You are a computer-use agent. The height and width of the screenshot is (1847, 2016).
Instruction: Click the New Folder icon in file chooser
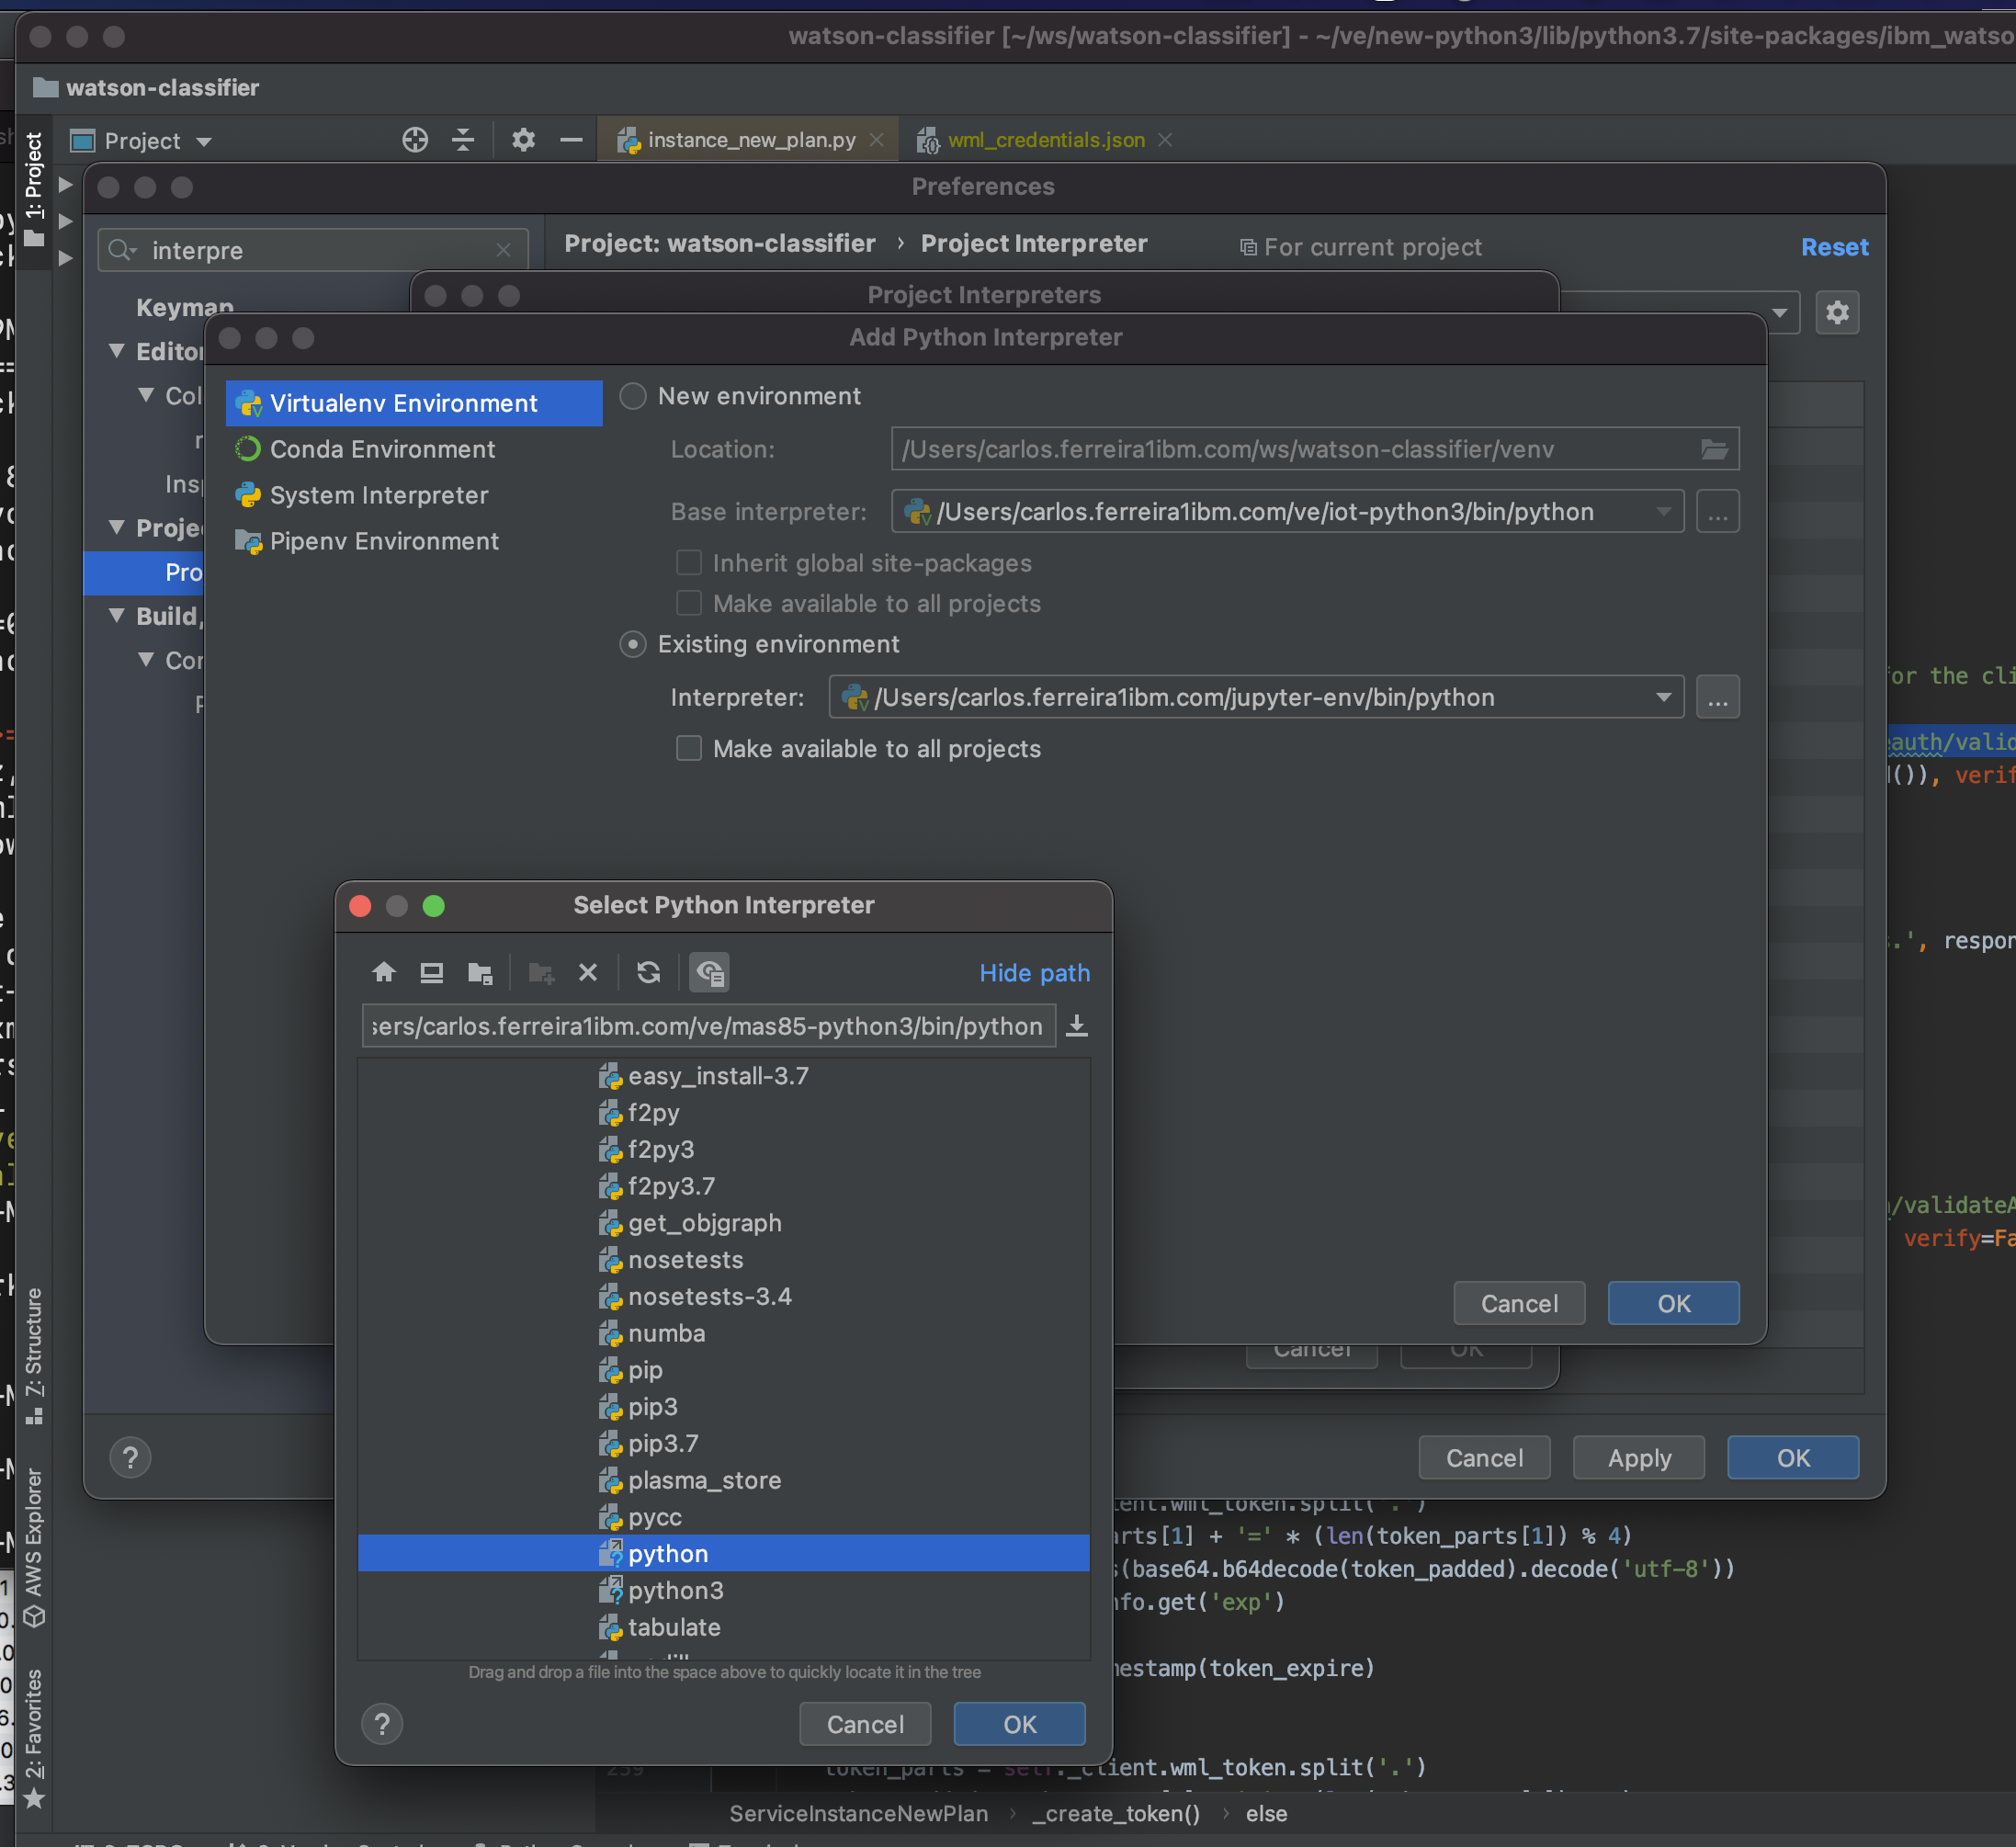point(541,972)
